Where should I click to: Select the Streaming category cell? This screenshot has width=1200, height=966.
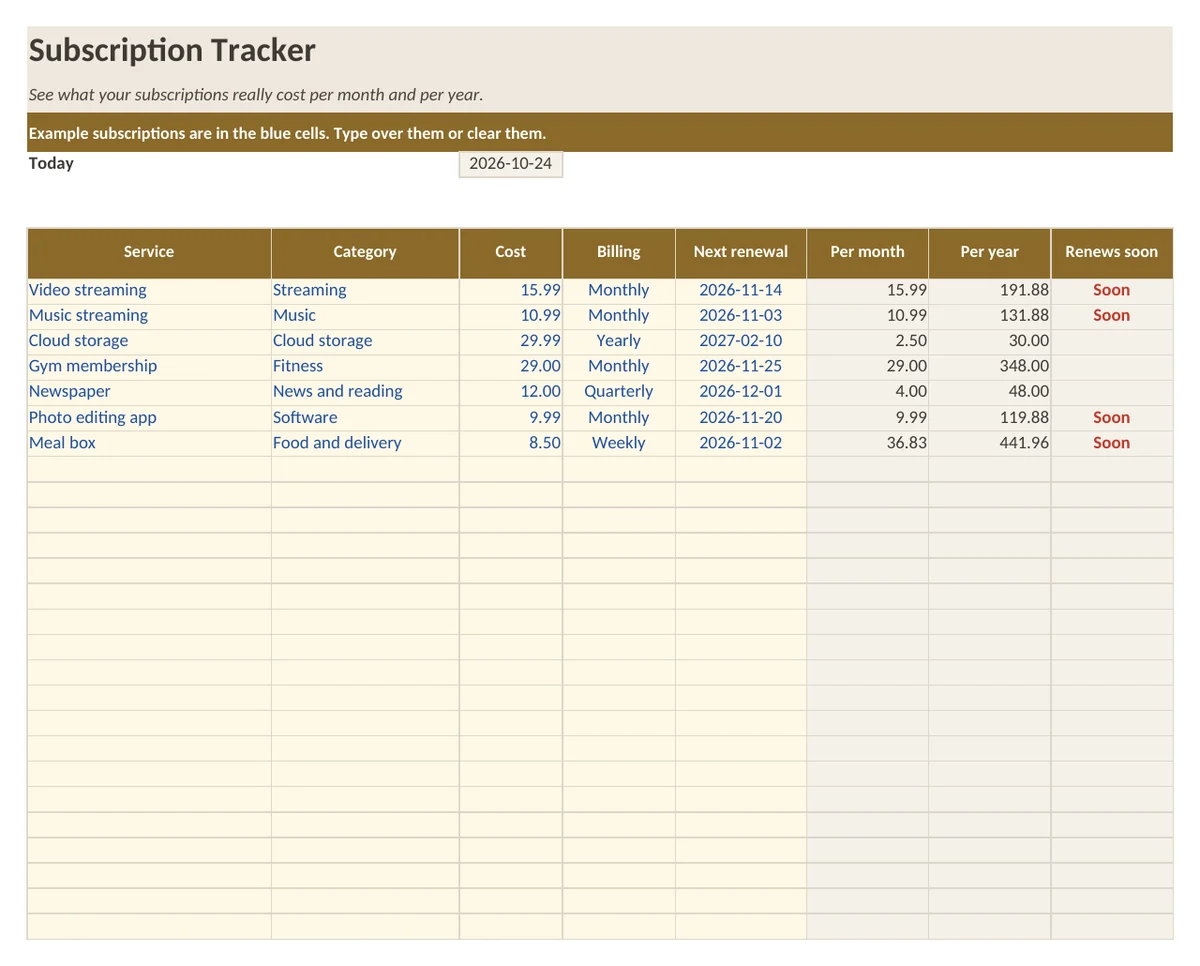pos(365,290)
